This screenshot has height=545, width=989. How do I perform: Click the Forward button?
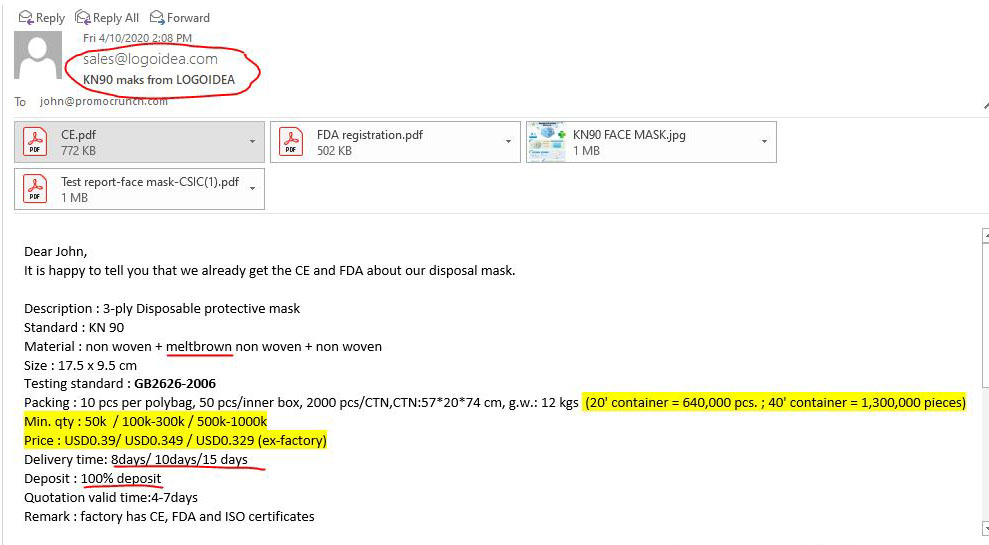point(180,18)
